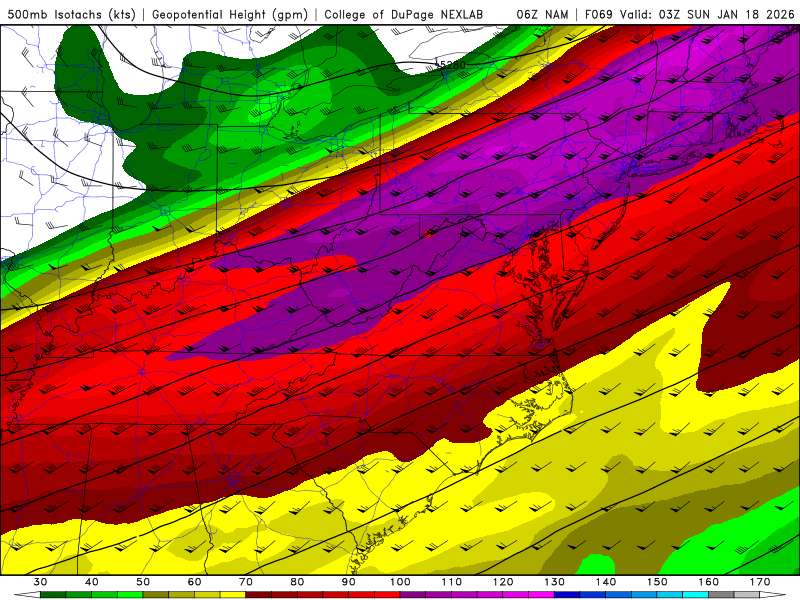Click the 'Valid: 03Z SUN JAN 18 2026' text
The width and height of the screenshot is (800, 600).
(707, 14)
